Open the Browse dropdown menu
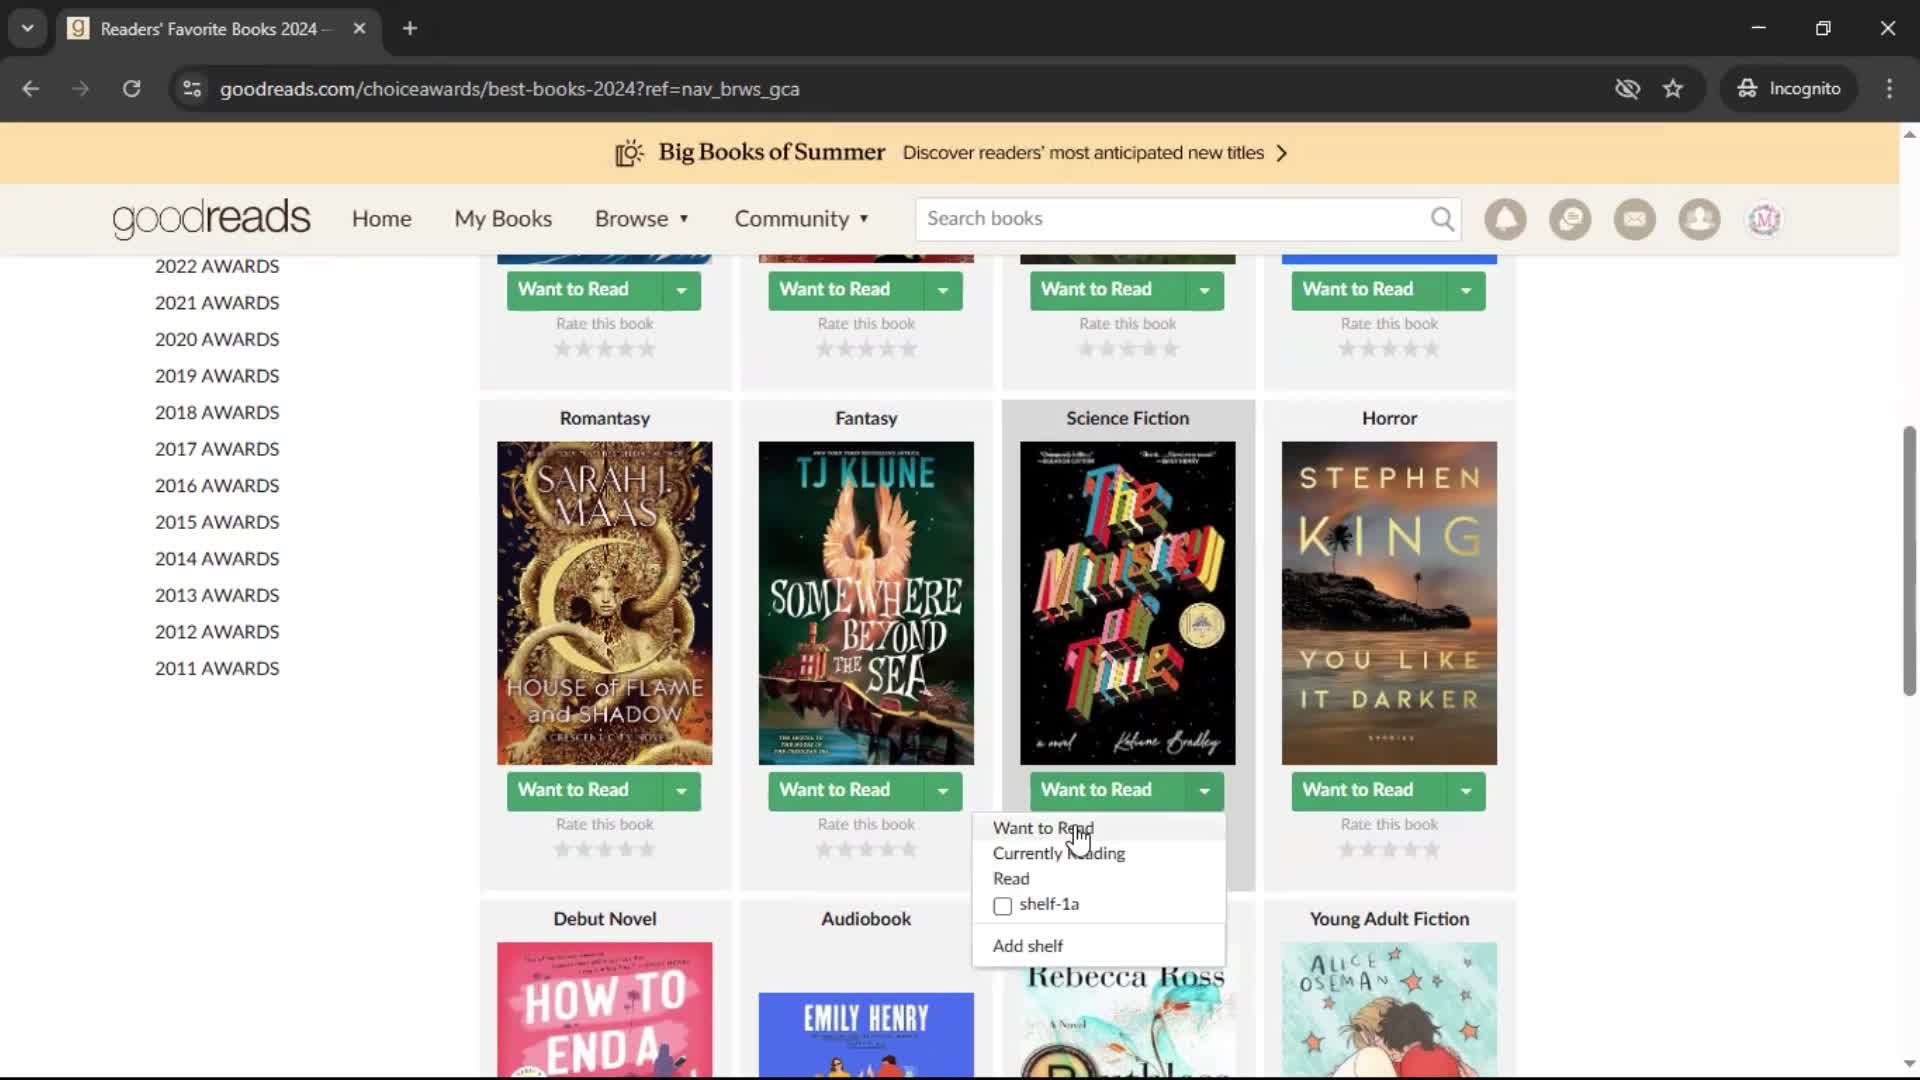Viewport: 1920px width, 1080px height. tap(642, 219)
